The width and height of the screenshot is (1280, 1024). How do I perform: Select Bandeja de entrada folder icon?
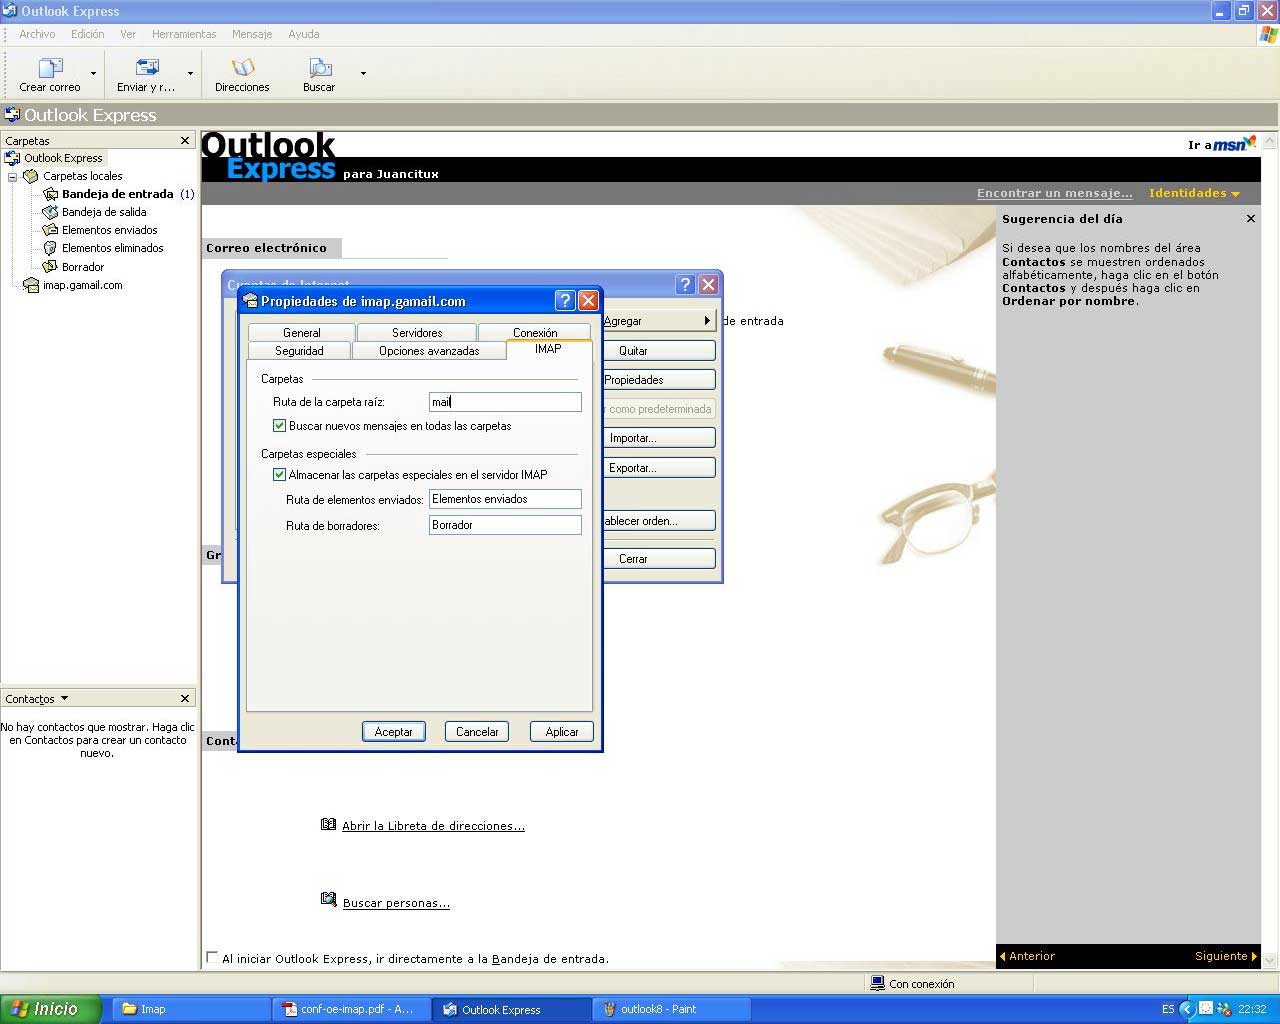tap(50, 194)
